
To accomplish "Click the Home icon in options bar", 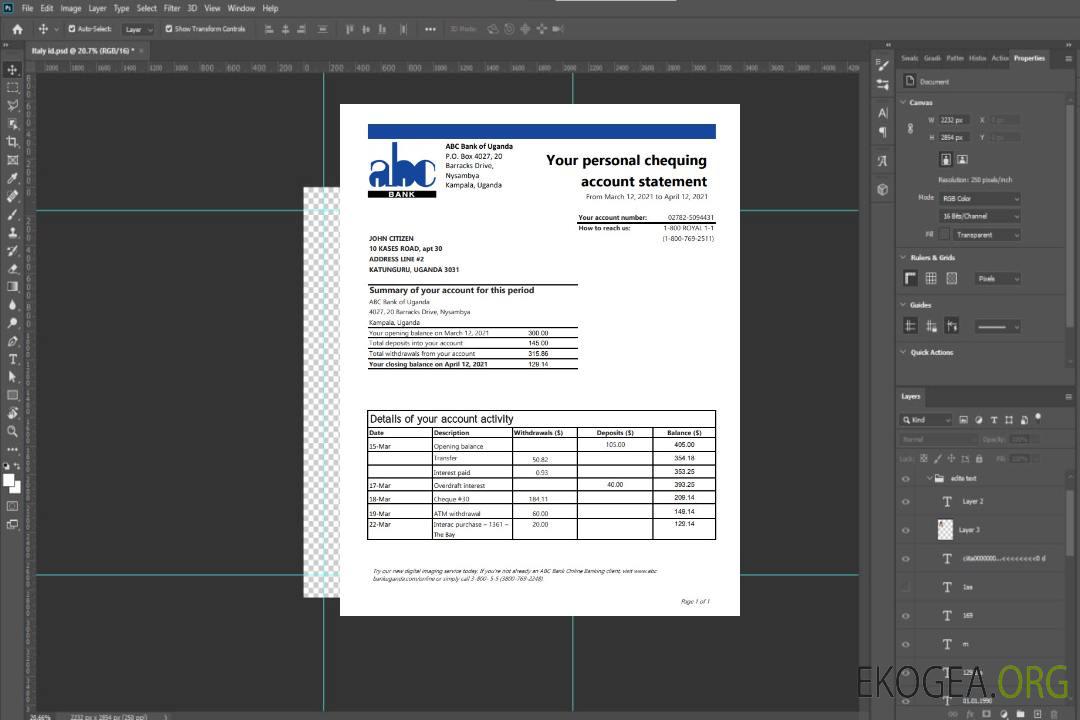I will pyautogui.click(x=17, y=29).
